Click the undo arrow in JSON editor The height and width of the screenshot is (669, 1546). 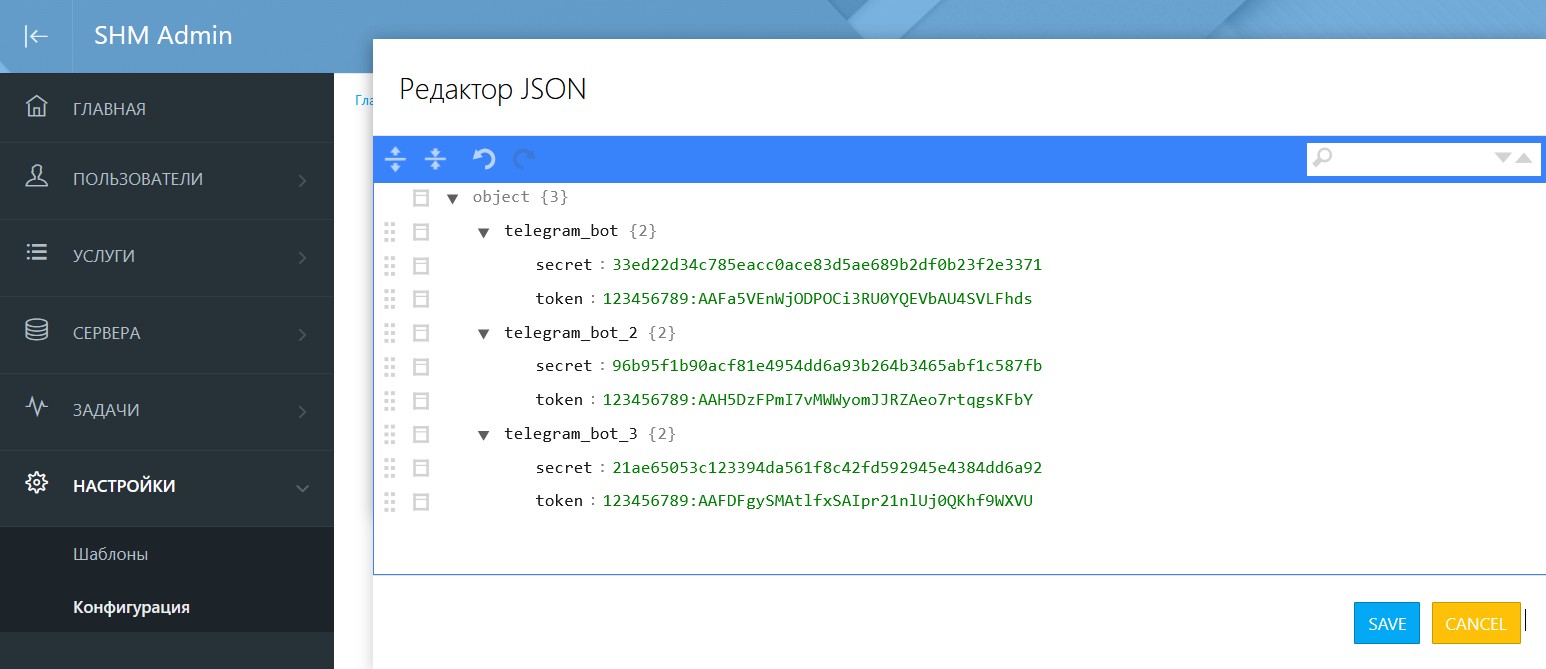coord(484,159)
